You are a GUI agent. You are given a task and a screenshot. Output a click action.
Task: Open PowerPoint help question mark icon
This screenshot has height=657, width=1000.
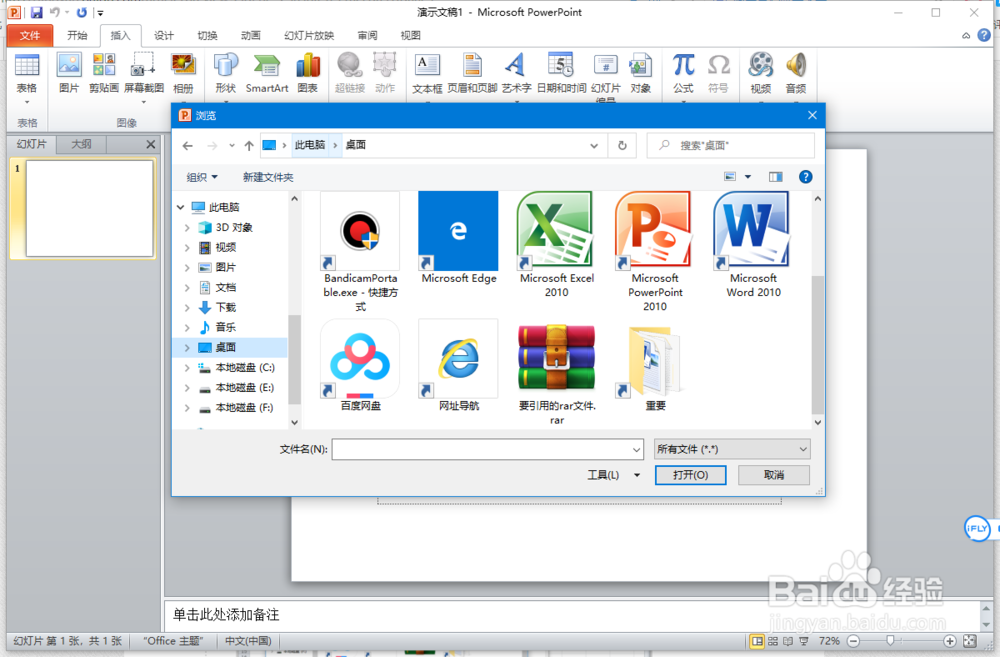(x=984, y=35)
